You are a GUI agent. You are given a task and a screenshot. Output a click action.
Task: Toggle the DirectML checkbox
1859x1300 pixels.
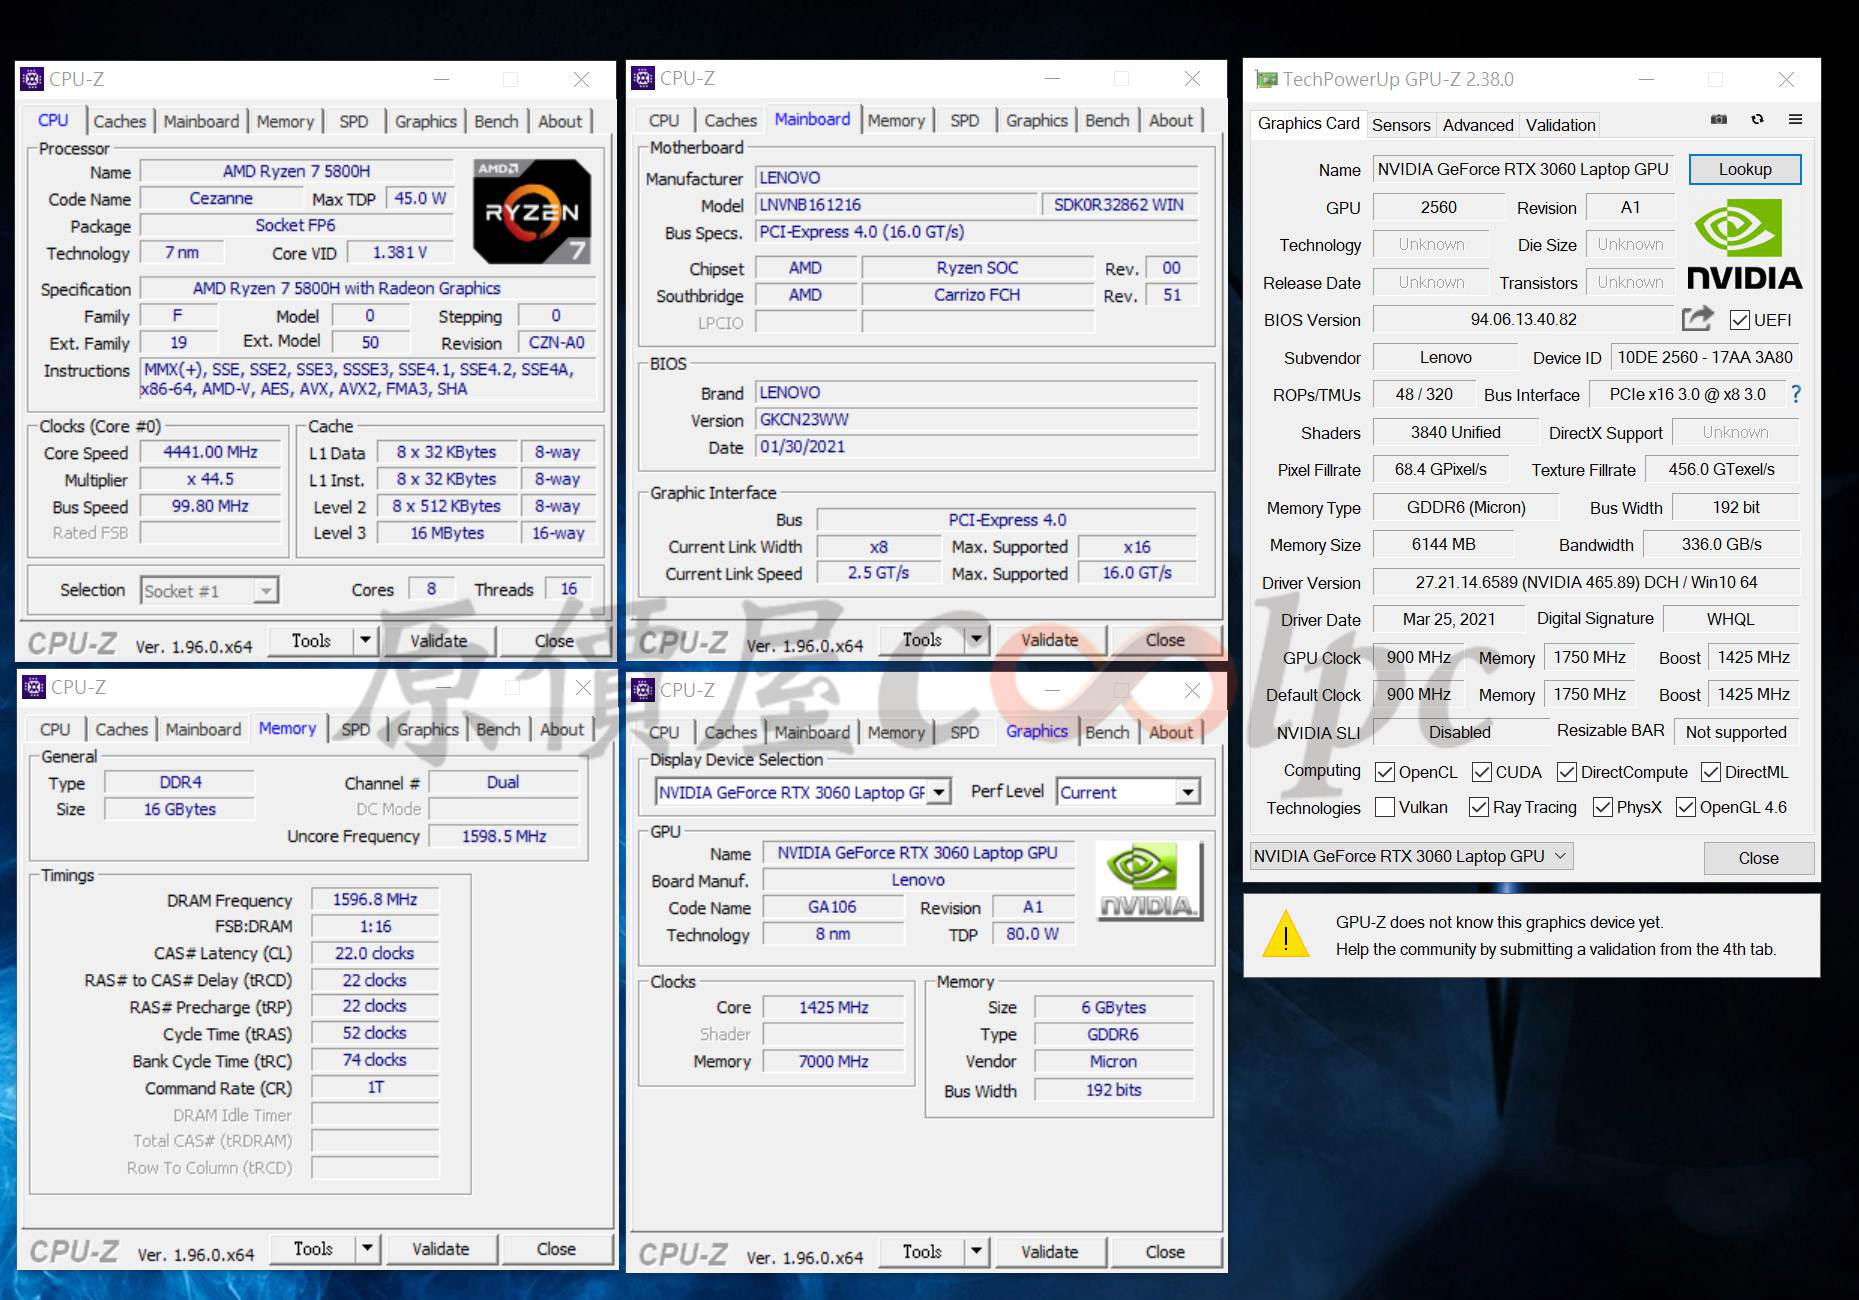pyautogui.click(x=1711, y=772)
